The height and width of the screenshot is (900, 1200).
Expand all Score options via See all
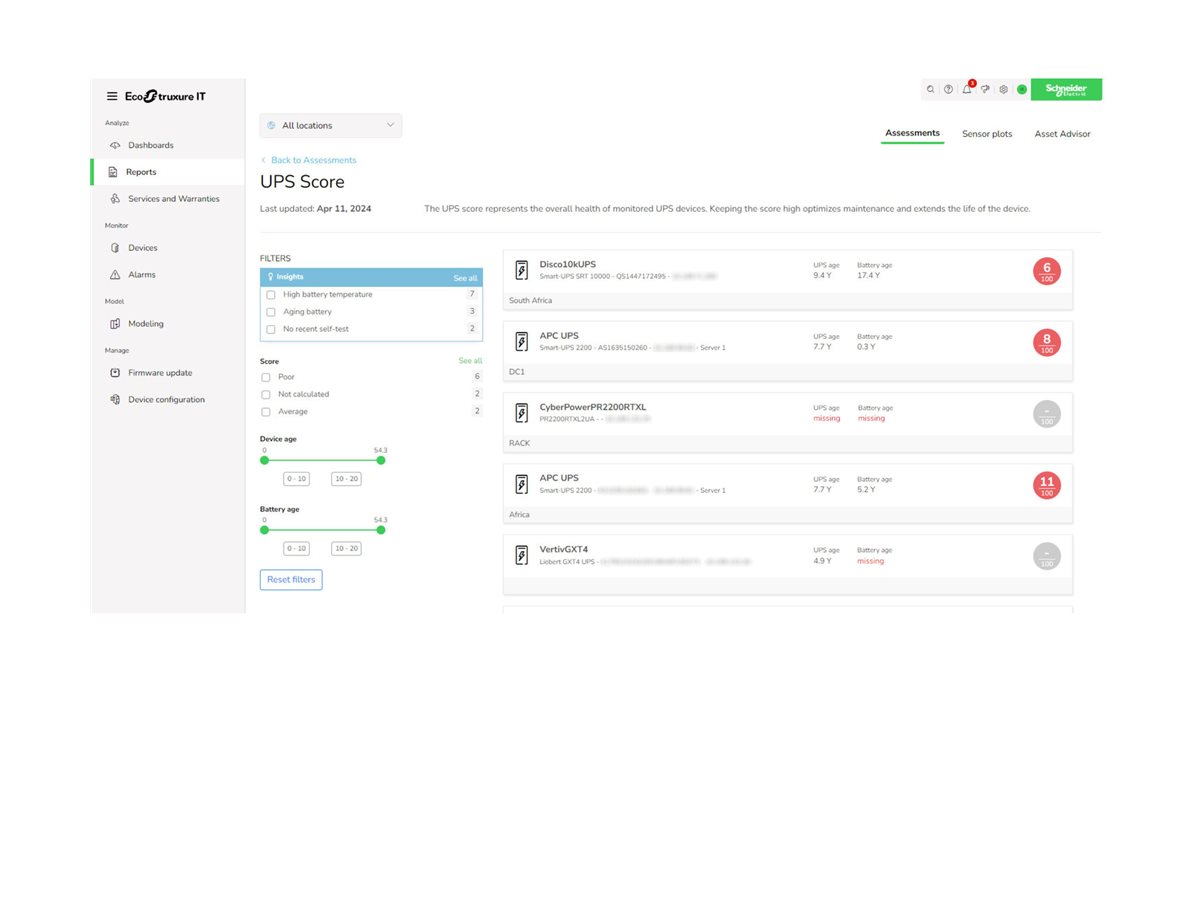pos(470,360)
